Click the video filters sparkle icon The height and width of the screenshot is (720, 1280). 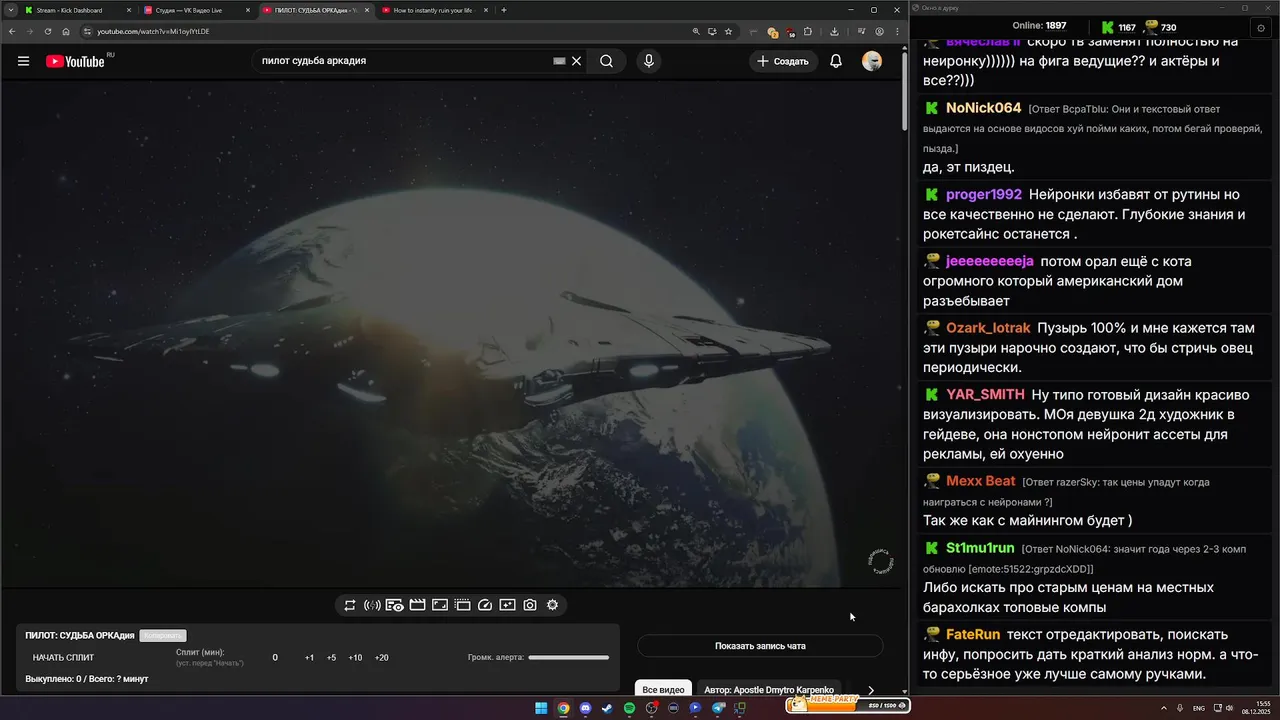click(507, 605)
